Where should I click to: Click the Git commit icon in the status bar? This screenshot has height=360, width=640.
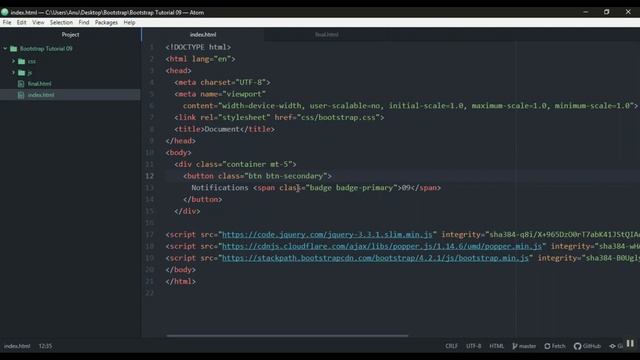pyautogui.click(x=612, y=346)
